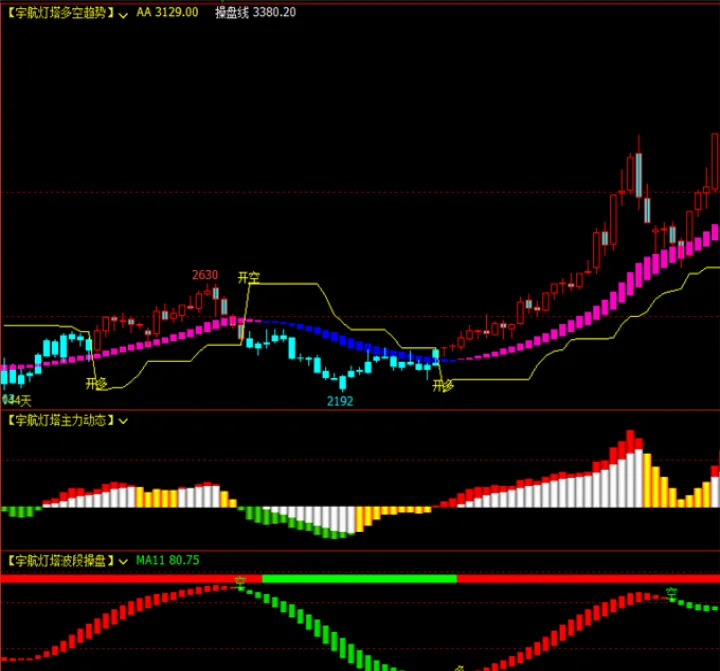Click the first 开多 marker on the left
Screen dimensions: 720x671
pyautogui.click(x=96, y=383)
